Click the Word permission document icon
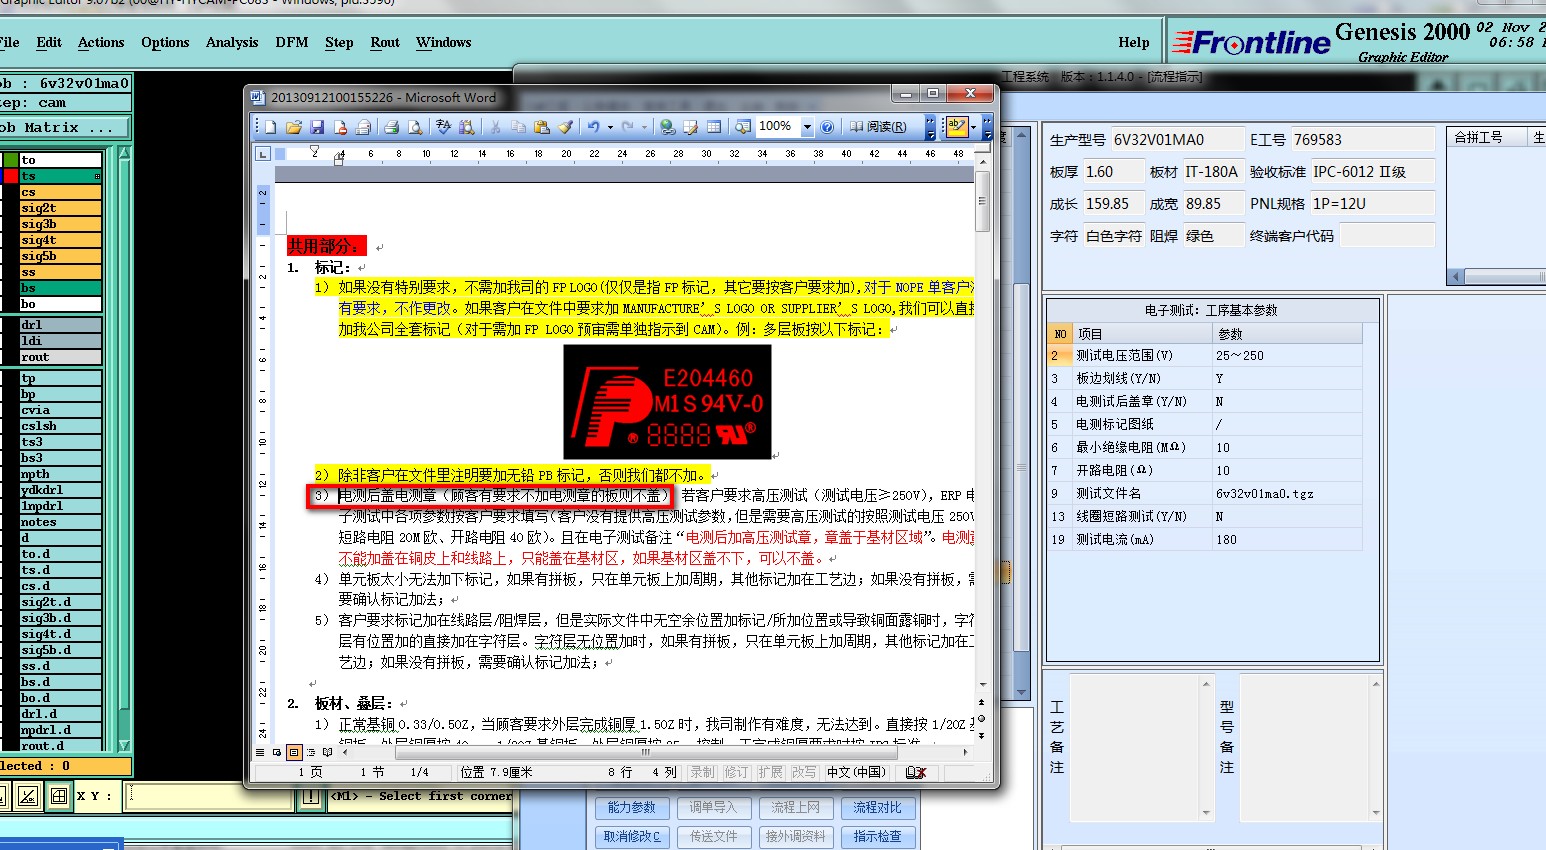The height and width of the screenshot is (850, 1546). [340, 127]
